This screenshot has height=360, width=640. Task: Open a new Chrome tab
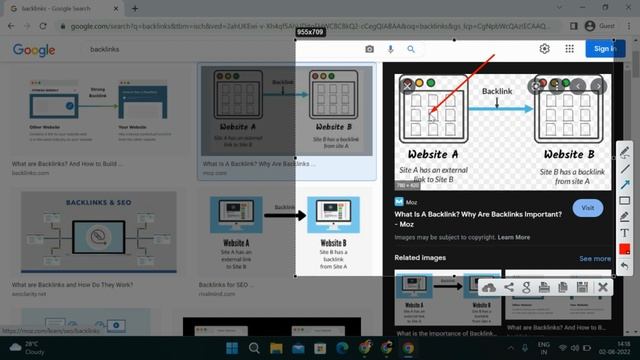coord(135,8)
